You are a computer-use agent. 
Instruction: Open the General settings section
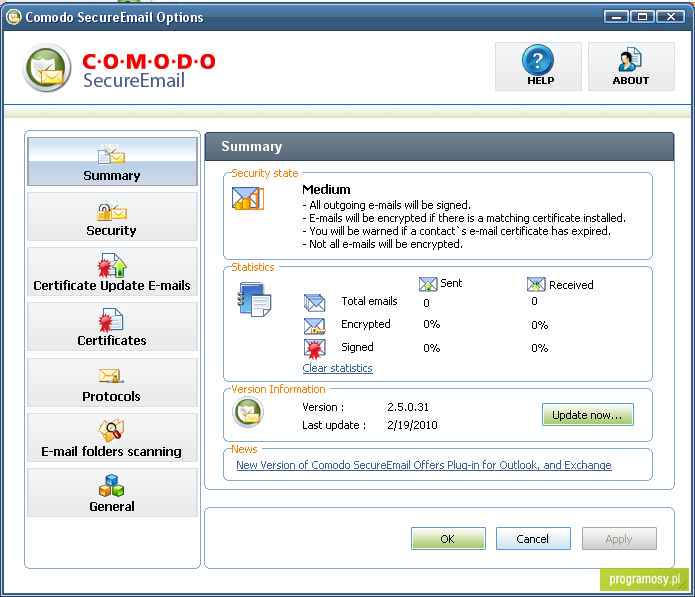tap(112, 492)
